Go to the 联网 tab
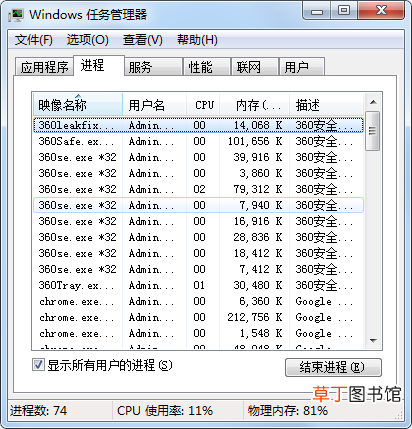 click(255, 67)
